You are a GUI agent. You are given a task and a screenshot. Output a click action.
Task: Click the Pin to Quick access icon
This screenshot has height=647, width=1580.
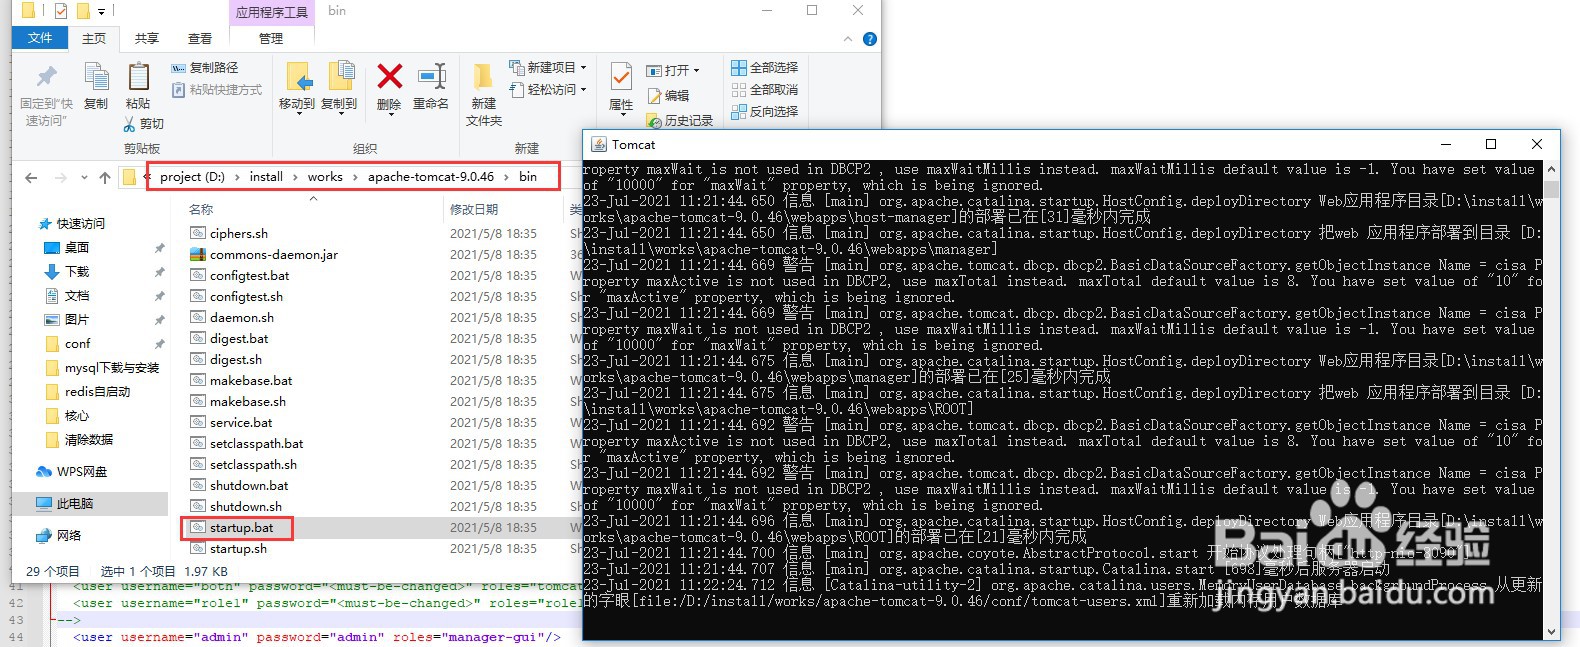pyautogui.click(x=46, y=77)
